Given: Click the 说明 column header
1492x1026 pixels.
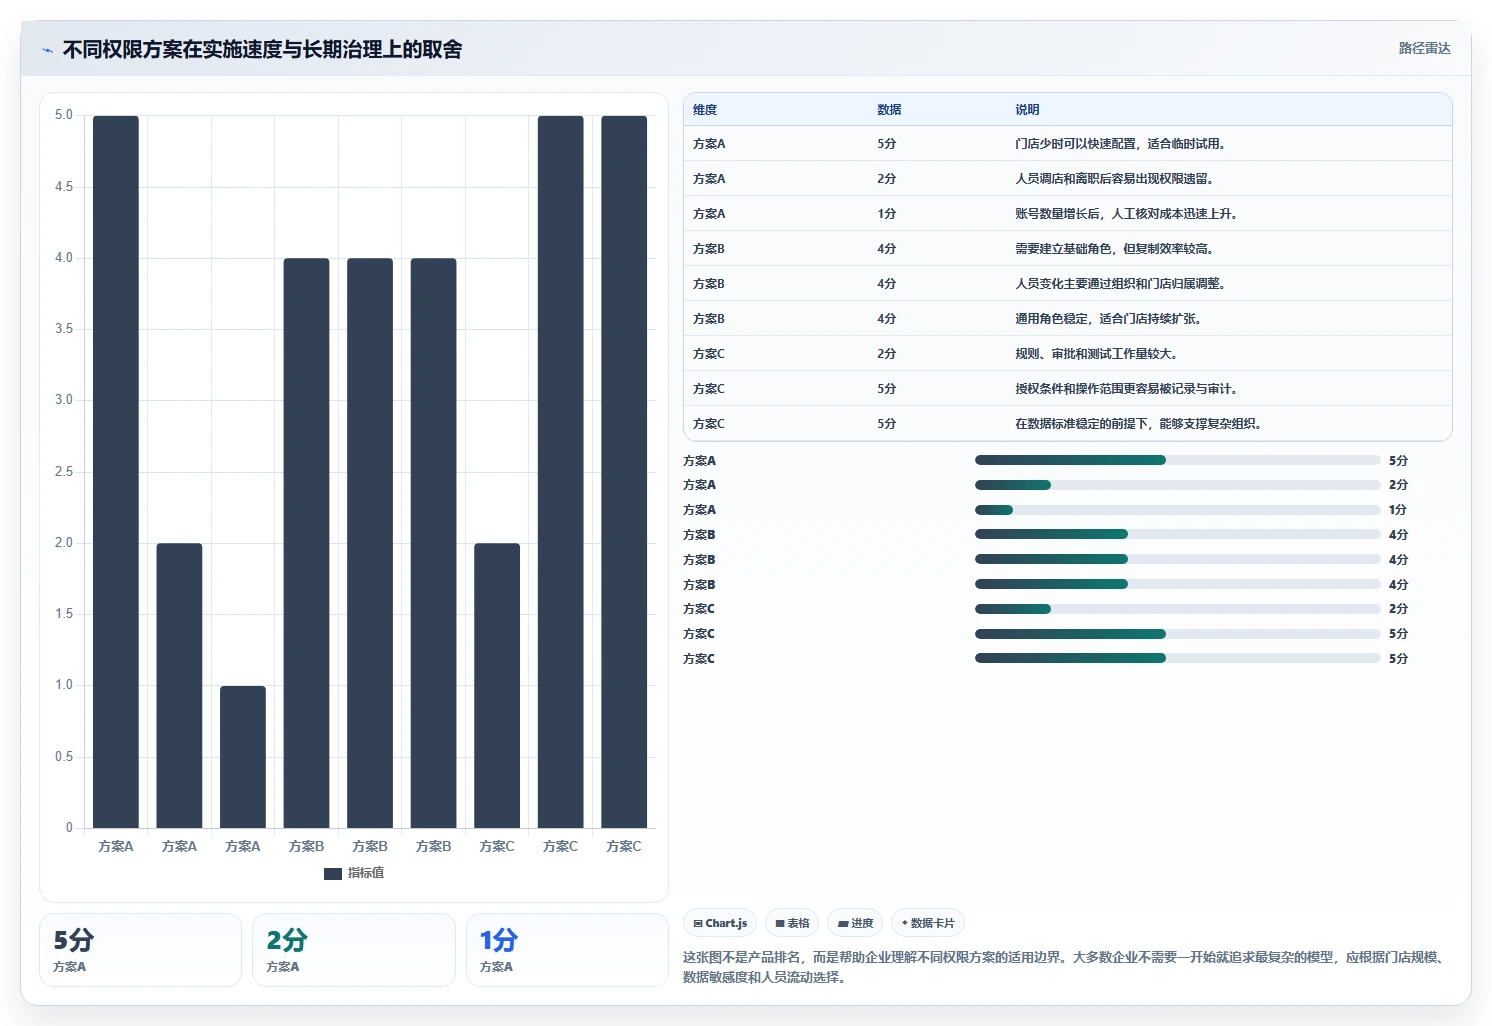Looking at the screenshot, I should (1027, 110).
